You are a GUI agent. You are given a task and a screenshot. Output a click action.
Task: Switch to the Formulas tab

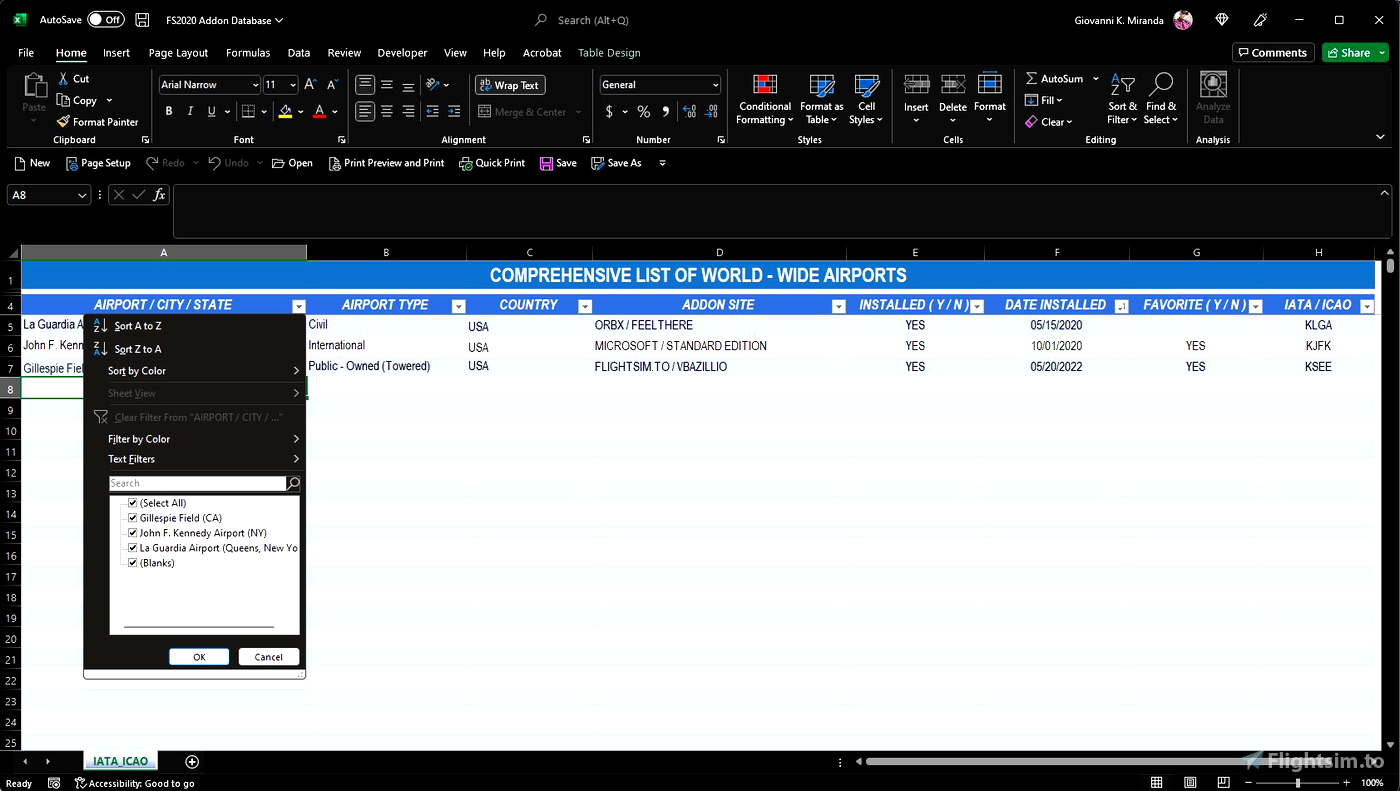[248, 53]
